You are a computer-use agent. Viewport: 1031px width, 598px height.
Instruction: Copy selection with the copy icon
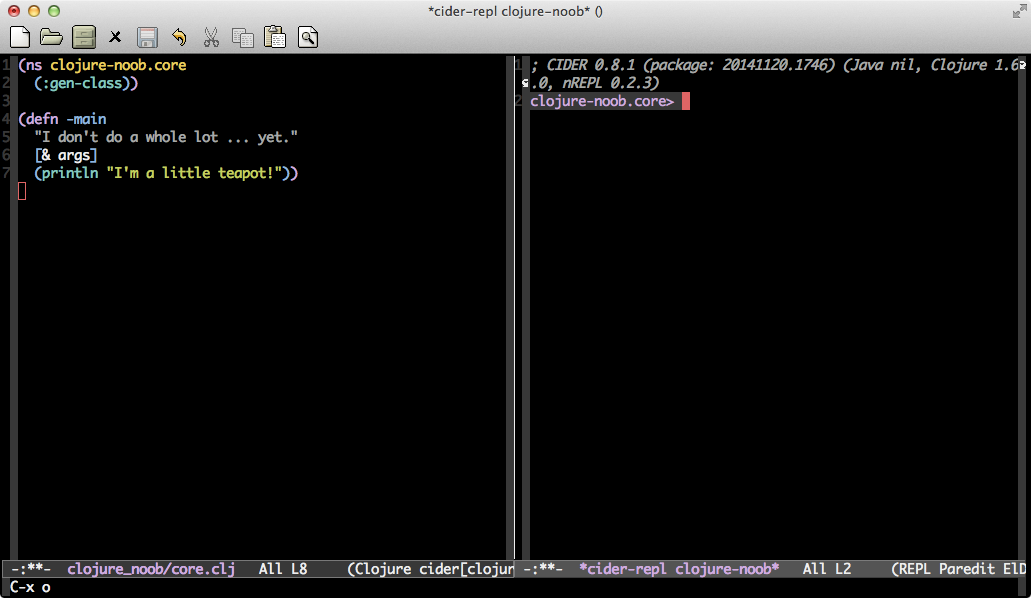coord(243,38)
